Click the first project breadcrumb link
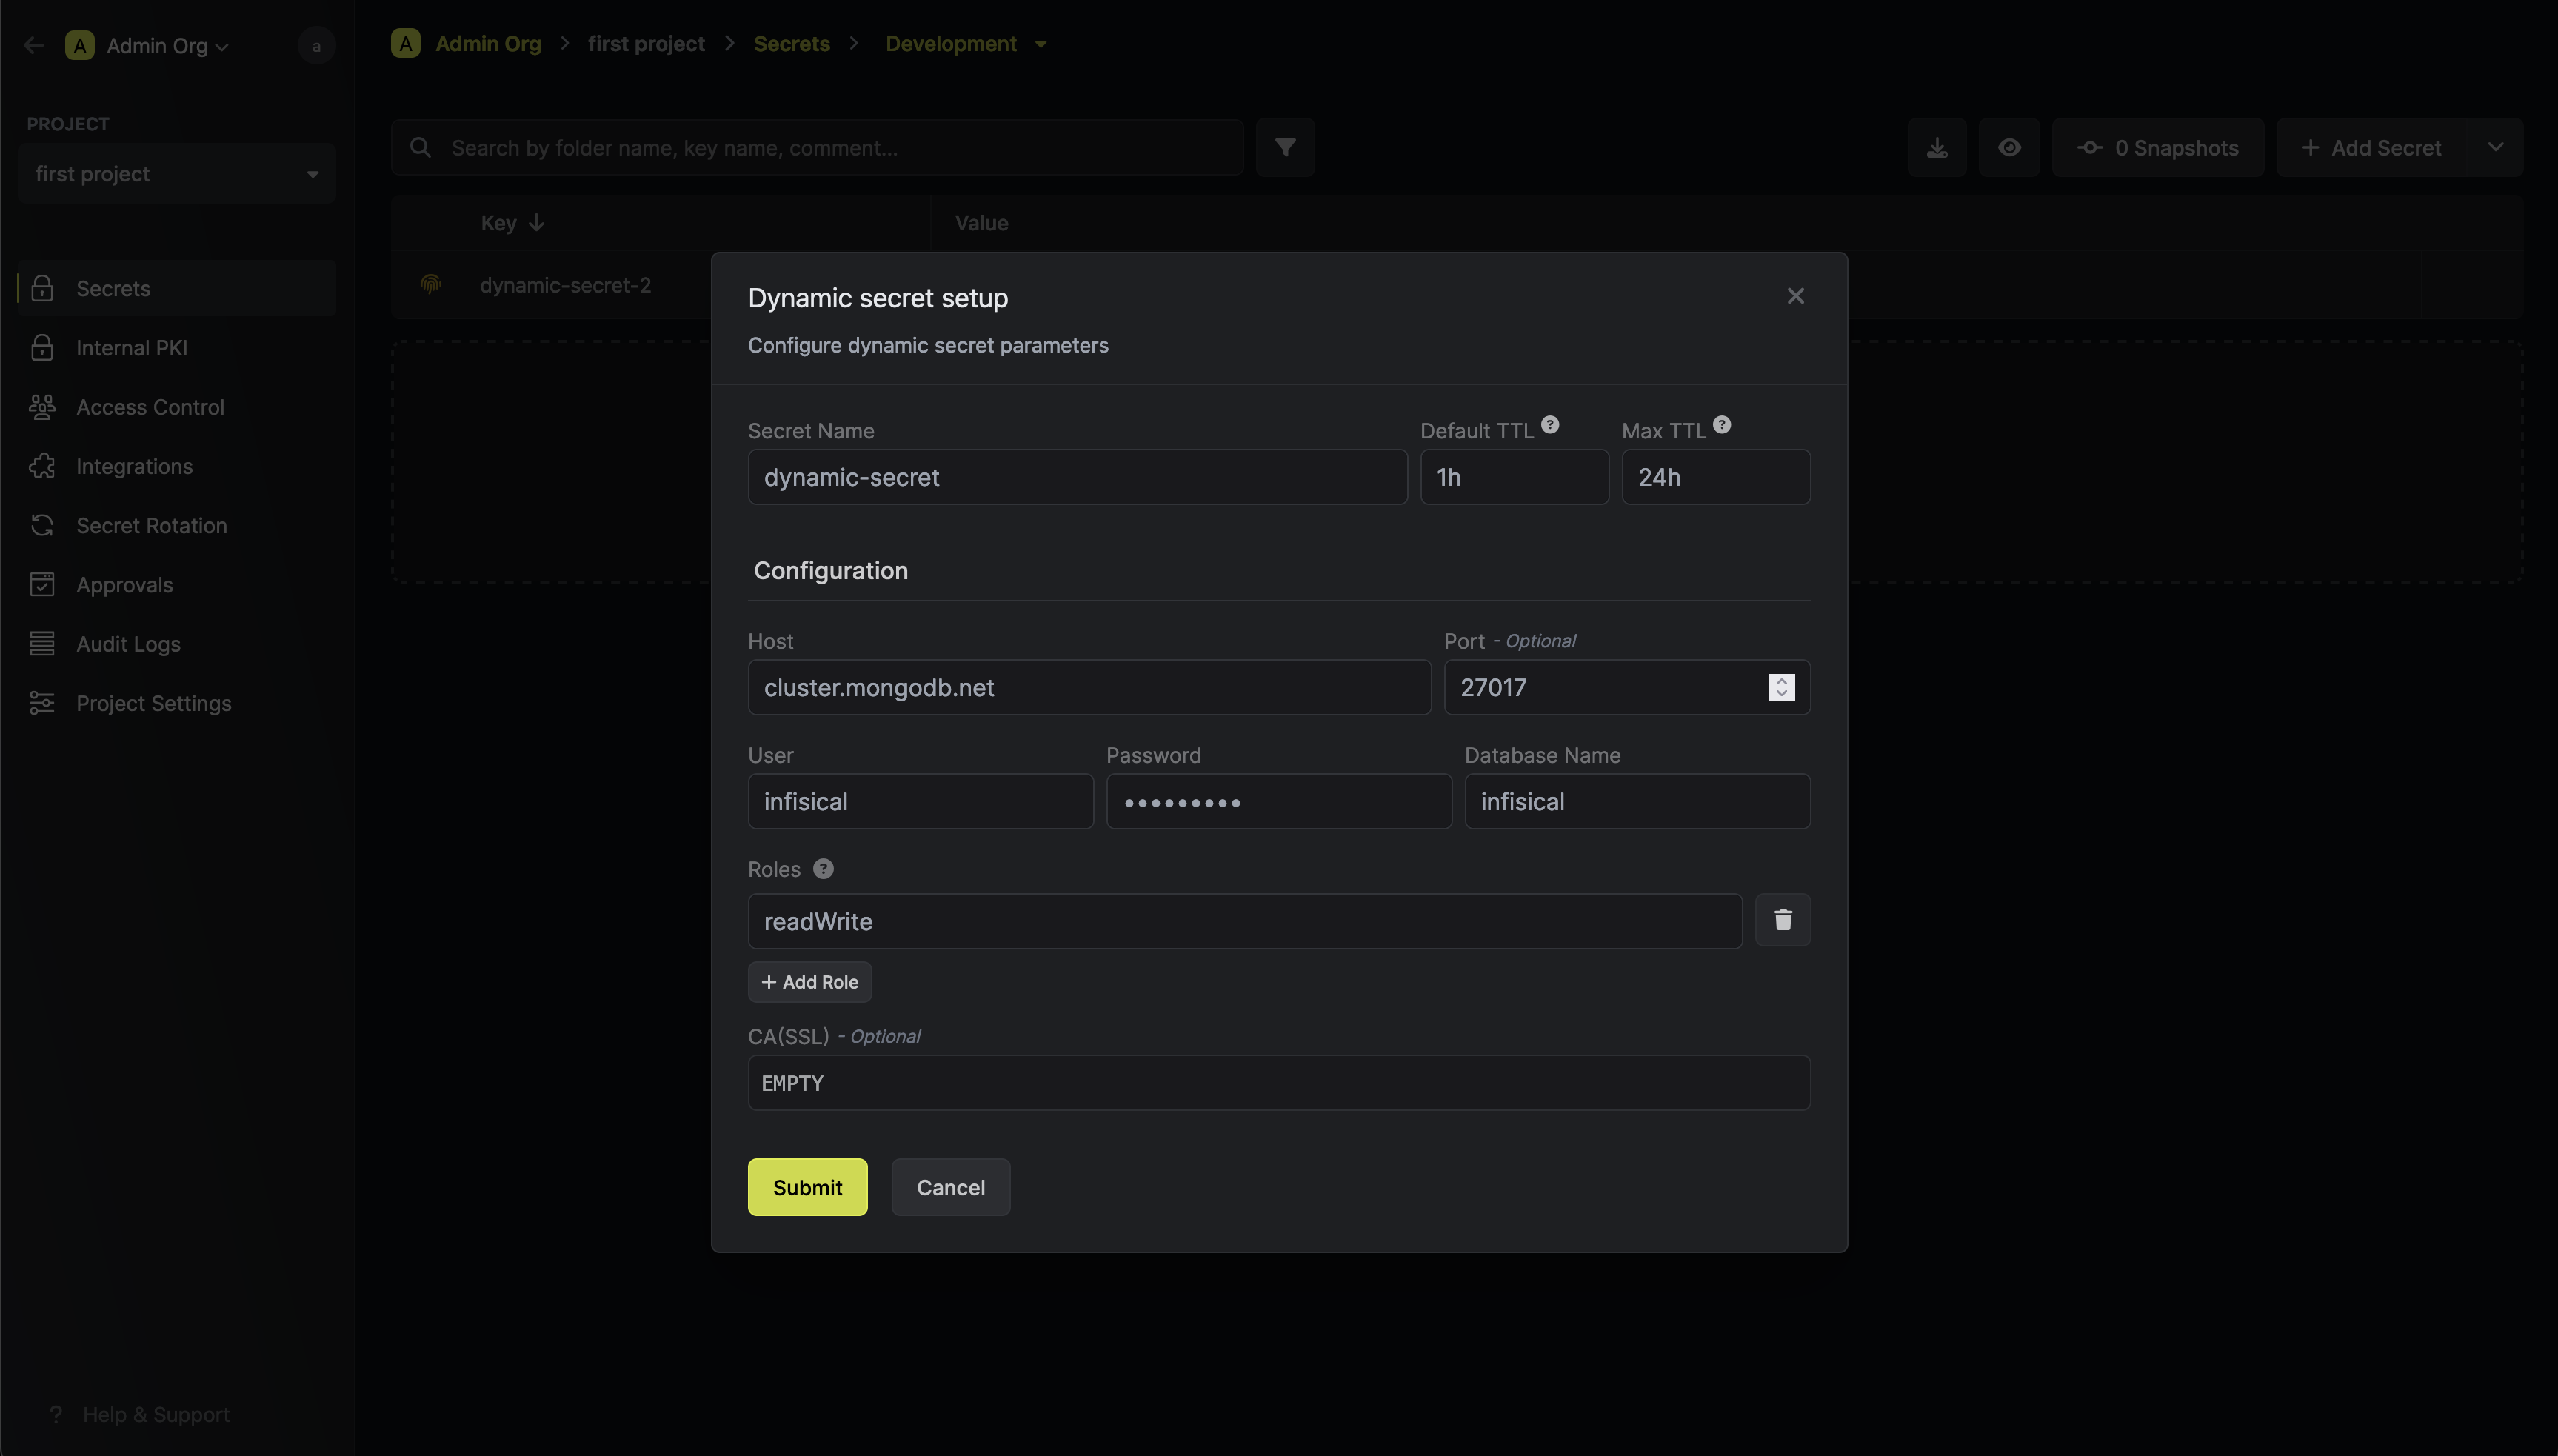2558x1456 pixels. tap(646, 44)
